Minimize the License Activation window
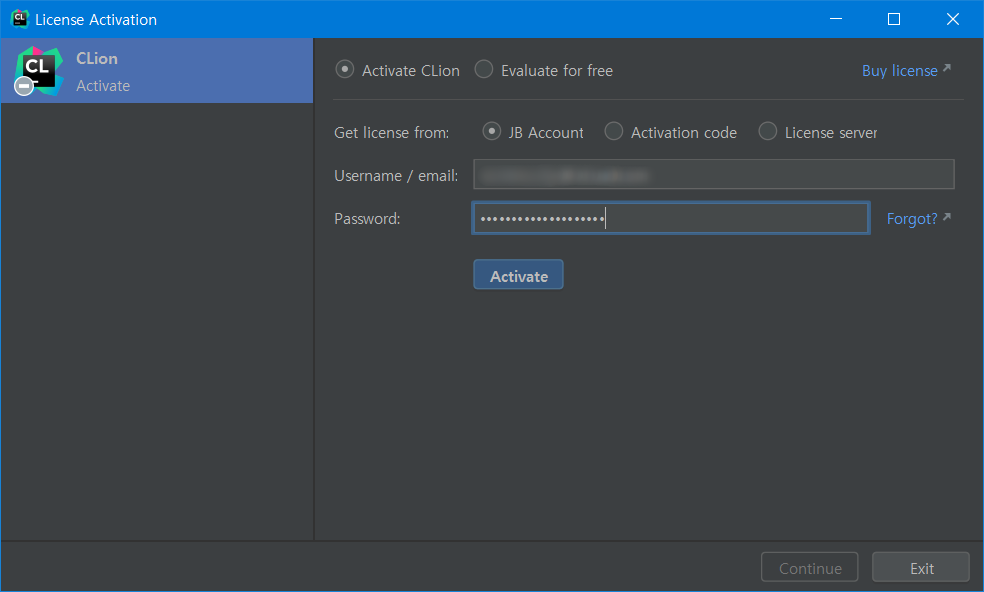 click(x=836, y=19)
